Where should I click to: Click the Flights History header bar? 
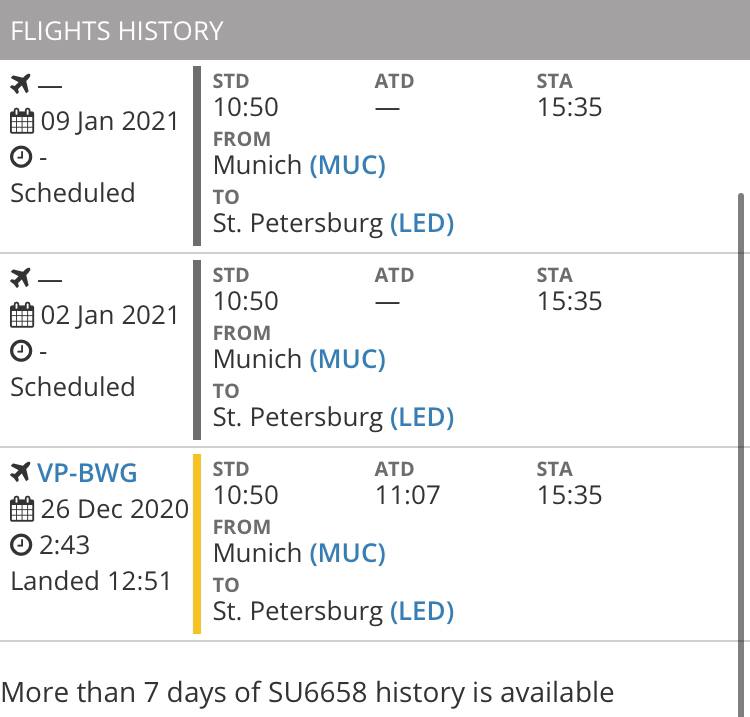click(375, 30)
